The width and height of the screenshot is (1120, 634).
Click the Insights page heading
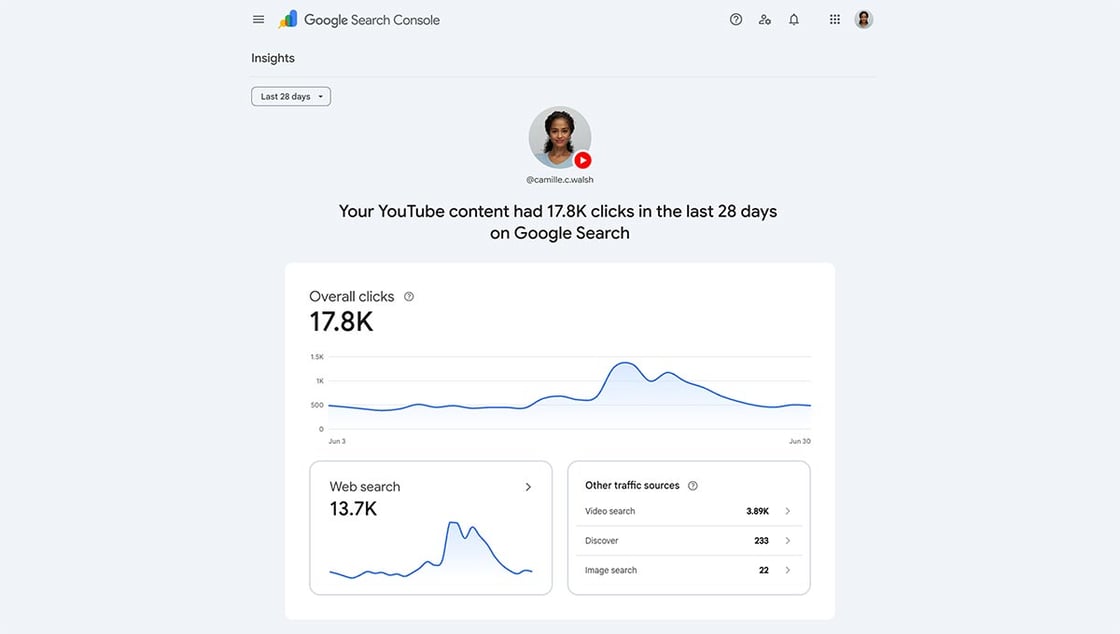tap(272, 58)
